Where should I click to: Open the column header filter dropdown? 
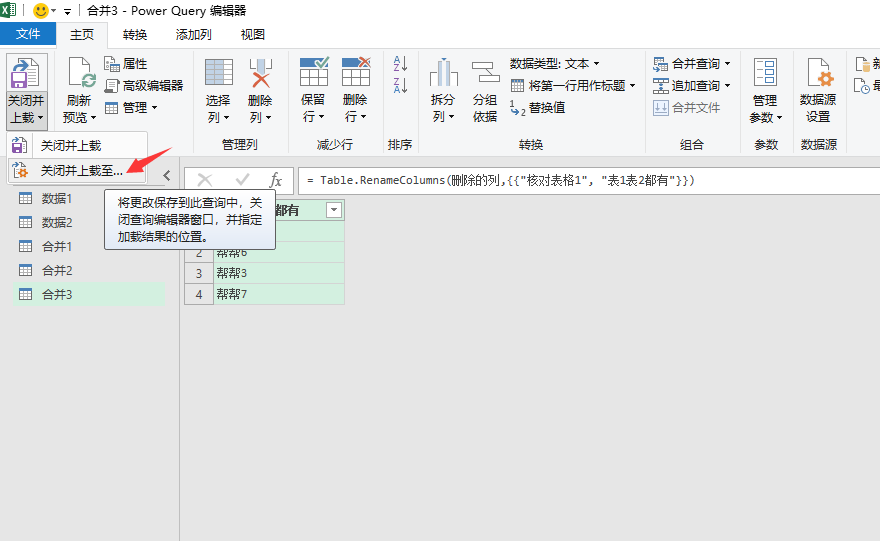pos(334,210)
